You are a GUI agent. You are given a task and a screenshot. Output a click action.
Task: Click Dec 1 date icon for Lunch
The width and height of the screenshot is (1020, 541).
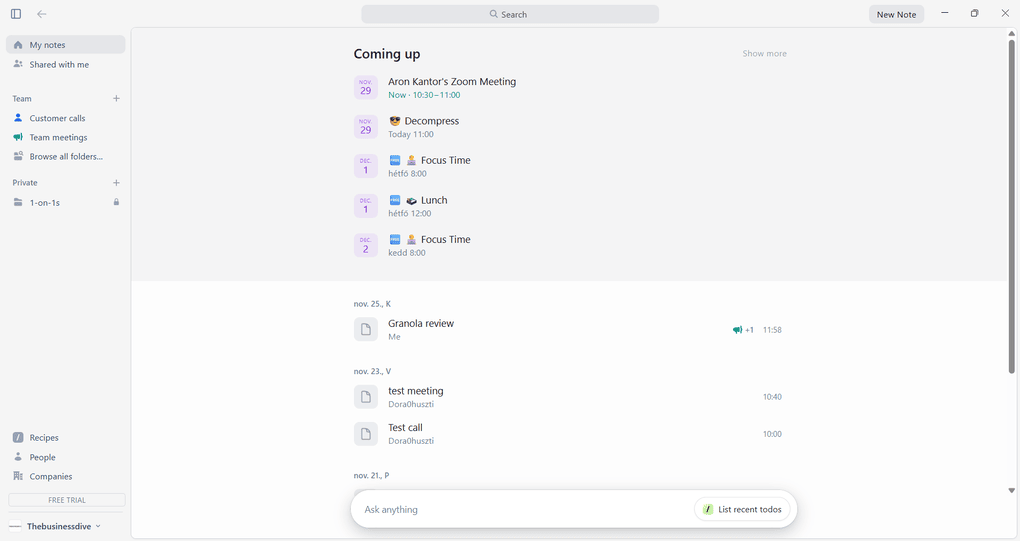[x=366, y=206]
